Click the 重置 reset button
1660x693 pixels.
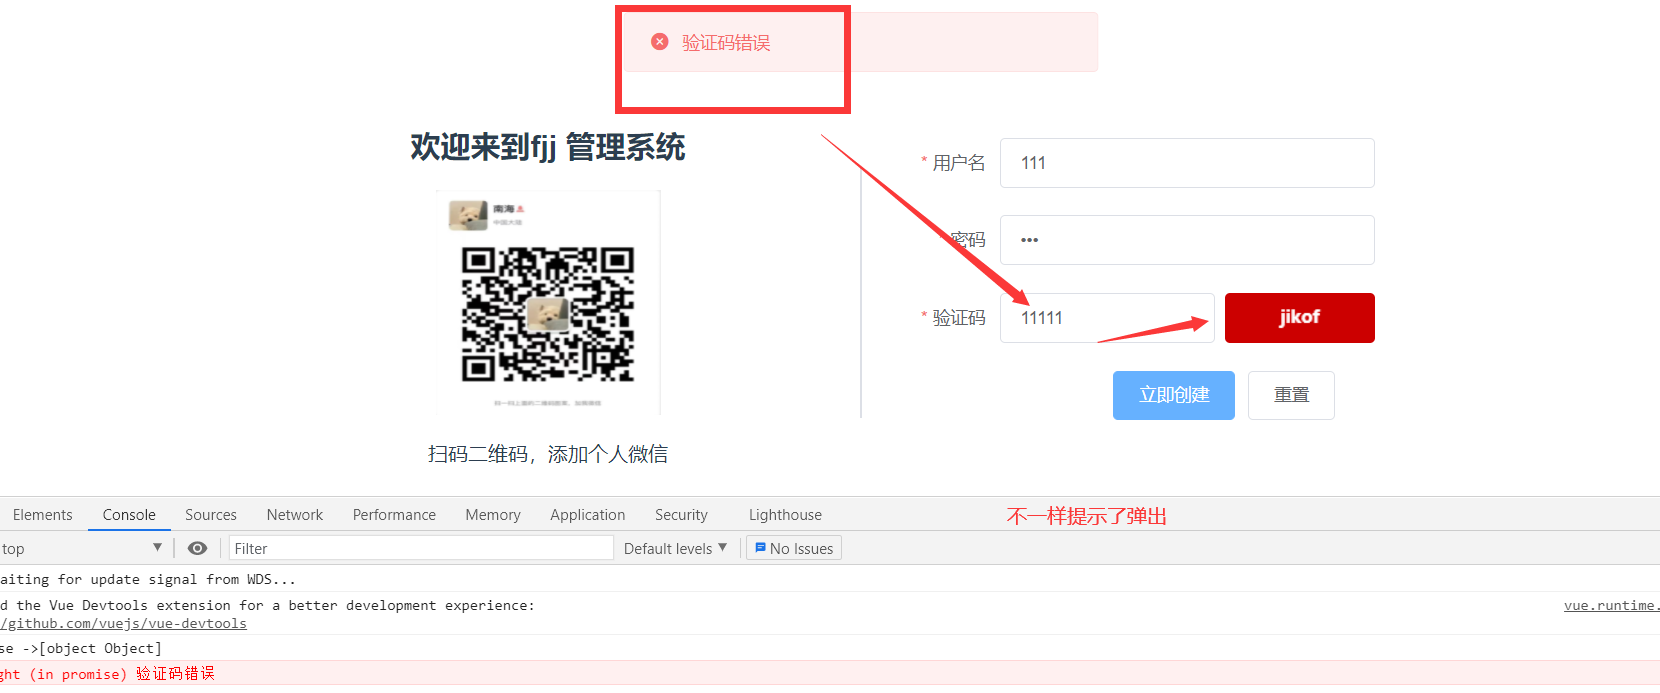1291,395
